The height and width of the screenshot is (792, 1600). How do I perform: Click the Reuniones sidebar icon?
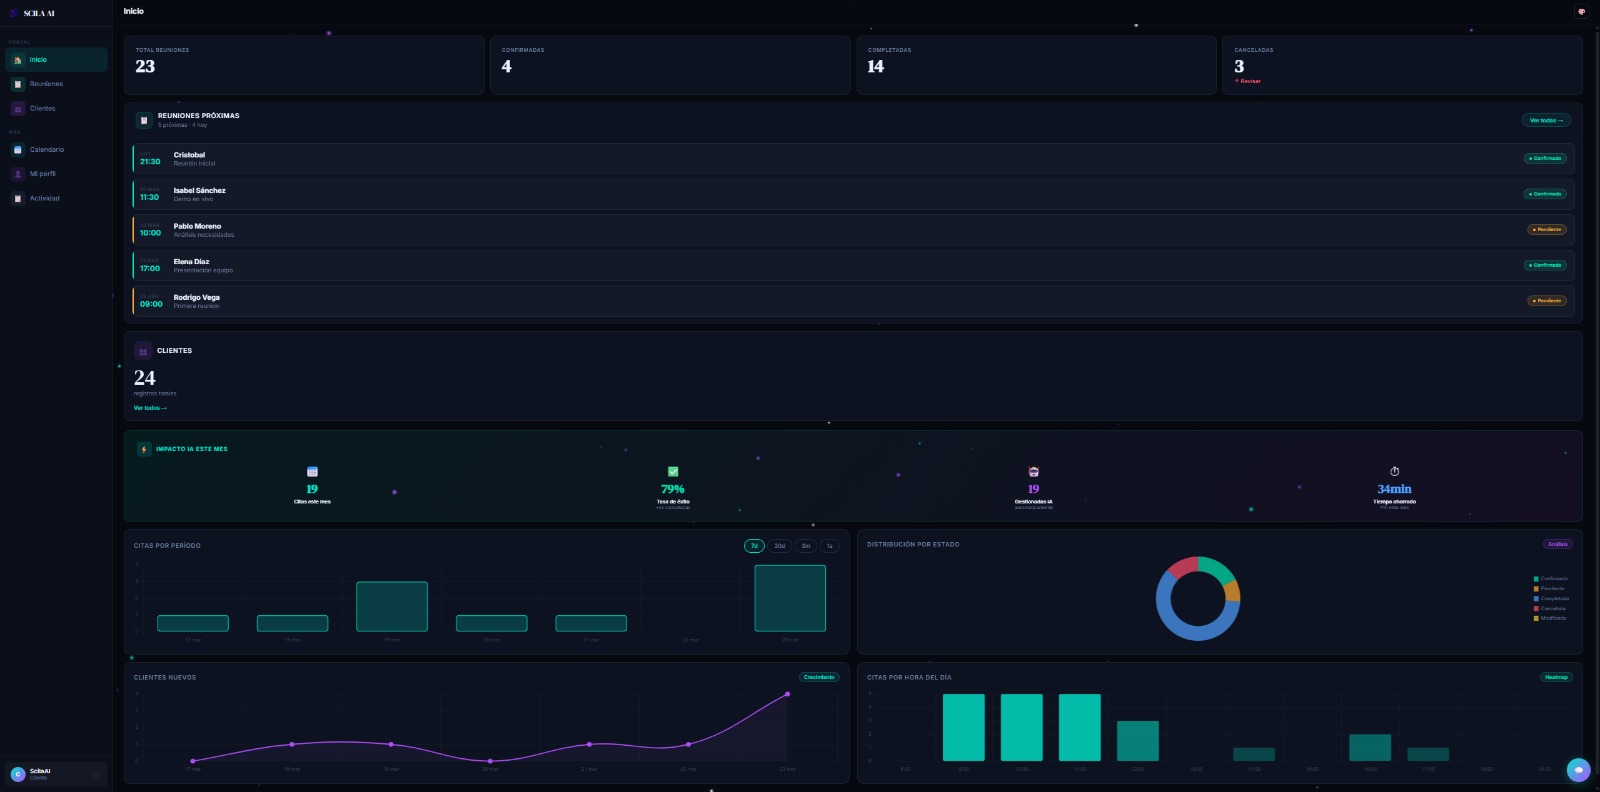(x=18, y=84)
